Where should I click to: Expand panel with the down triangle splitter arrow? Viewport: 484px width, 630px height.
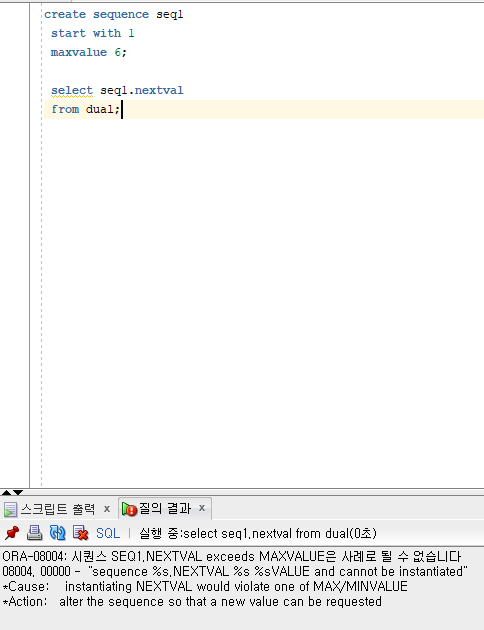click(18, 492)
